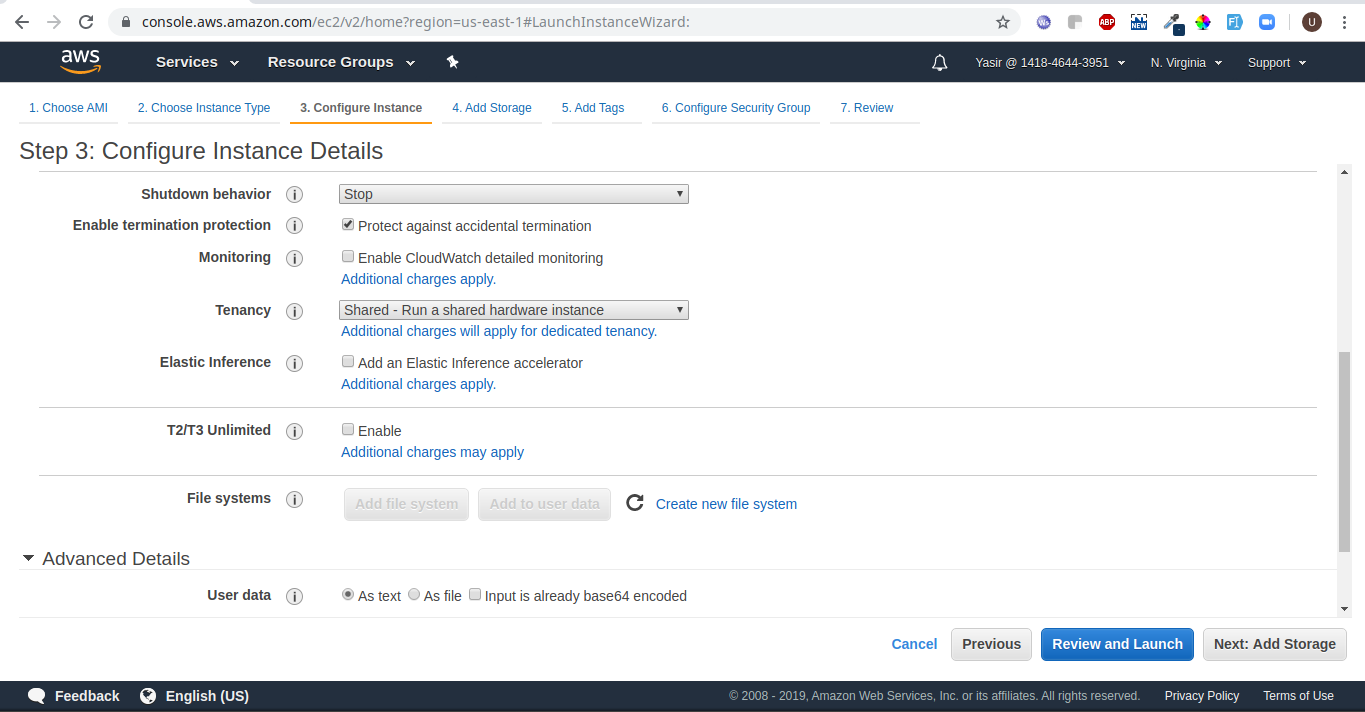
Task: Click the info icon next to Elastic Inference
Action: coord(294,363)
